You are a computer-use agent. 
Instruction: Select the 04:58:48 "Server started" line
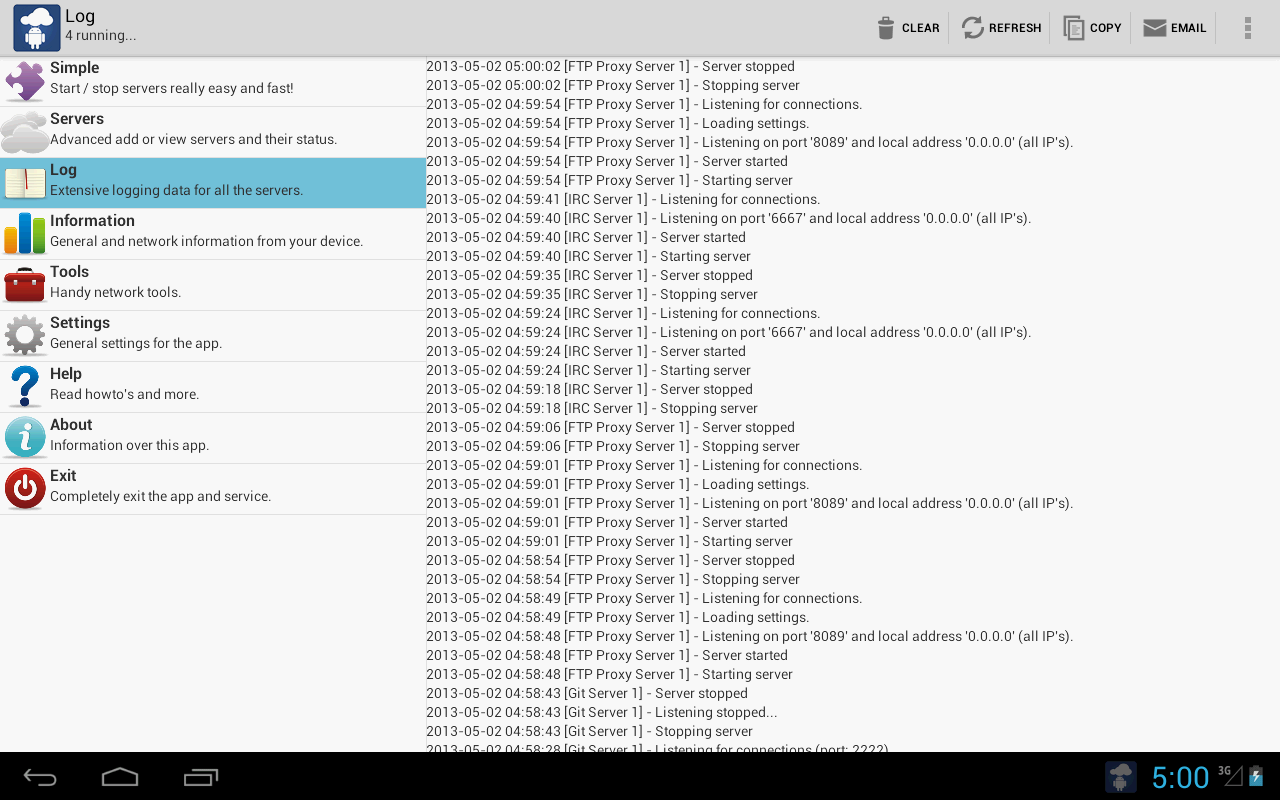607,655
